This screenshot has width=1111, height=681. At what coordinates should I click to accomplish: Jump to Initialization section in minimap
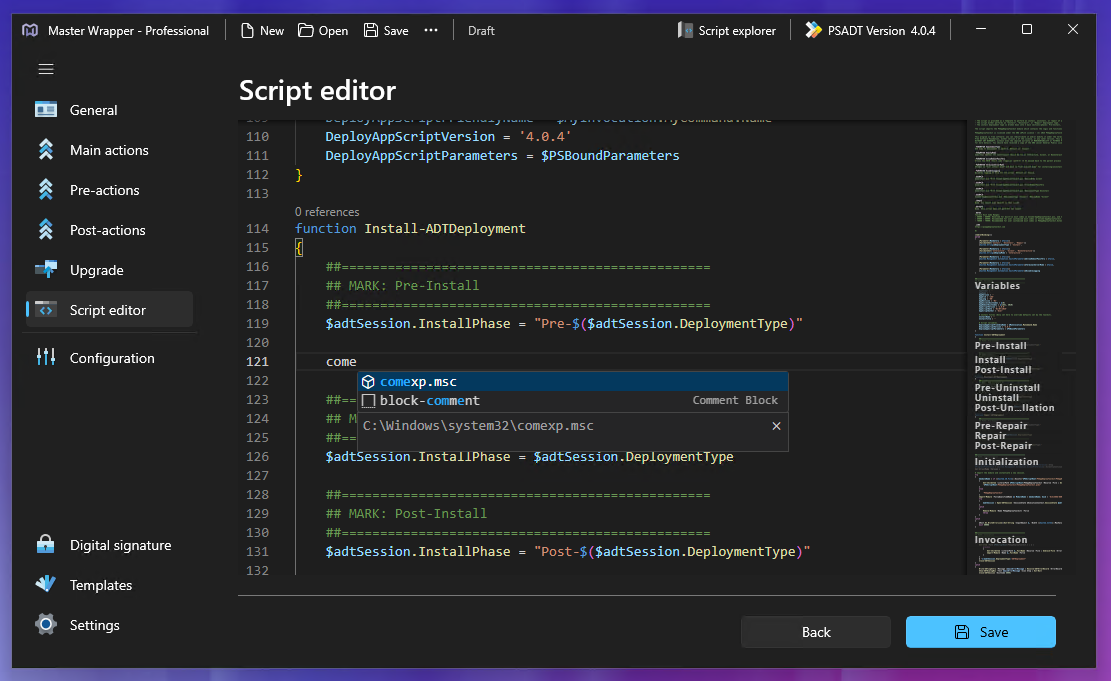coord(1006,462)
